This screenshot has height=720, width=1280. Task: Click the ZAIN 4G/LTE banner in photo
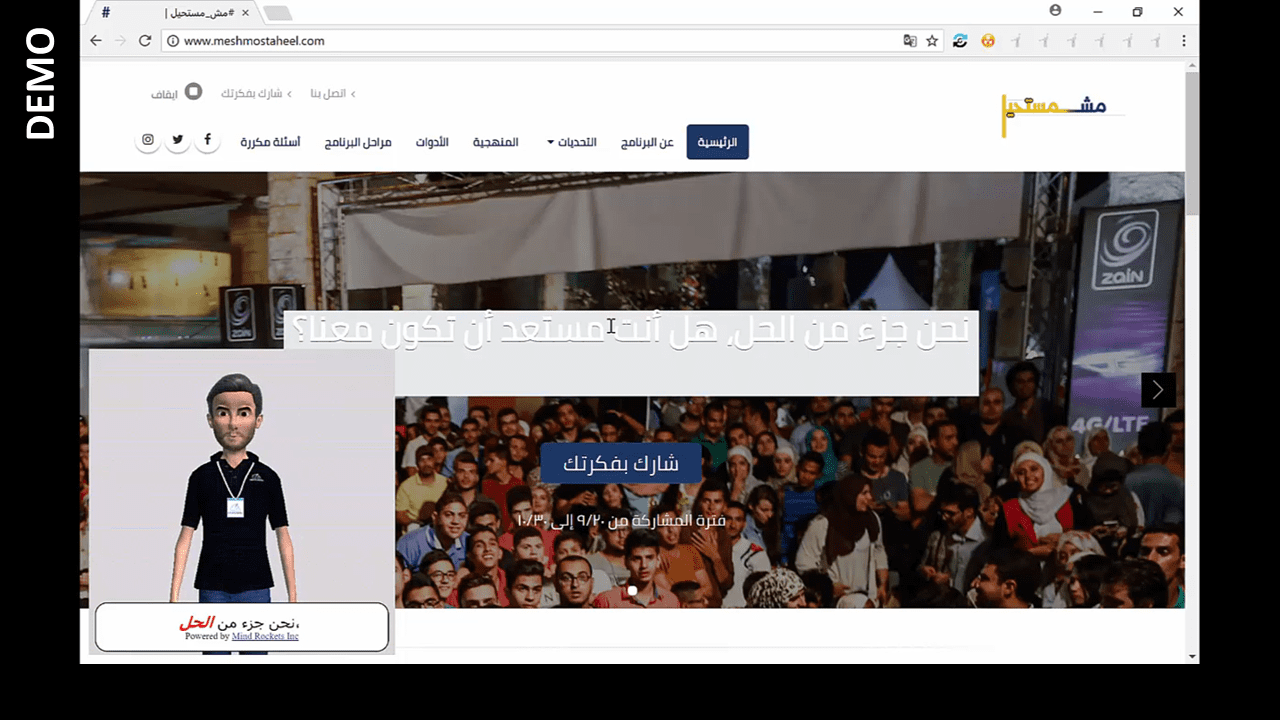click(x=1126, y=320)
